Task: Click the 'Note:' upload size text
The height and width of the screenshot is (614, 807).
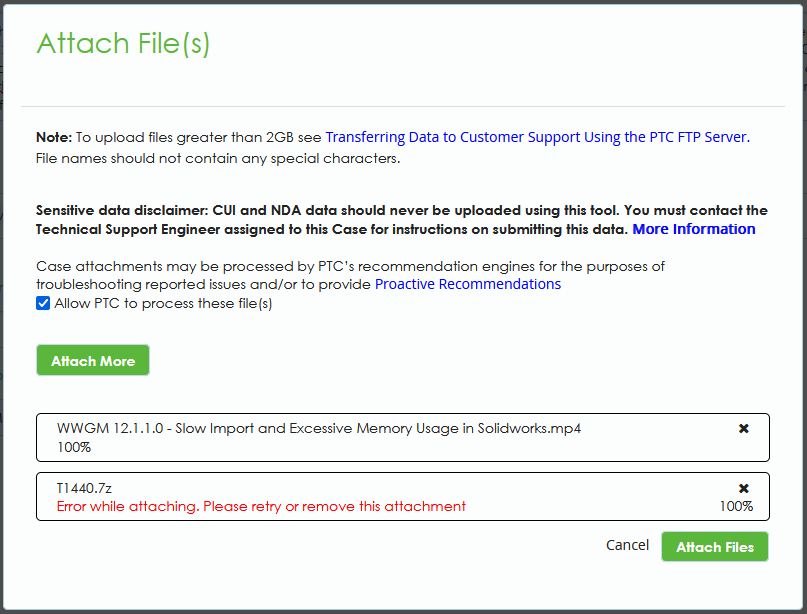Action: (180, 137)
